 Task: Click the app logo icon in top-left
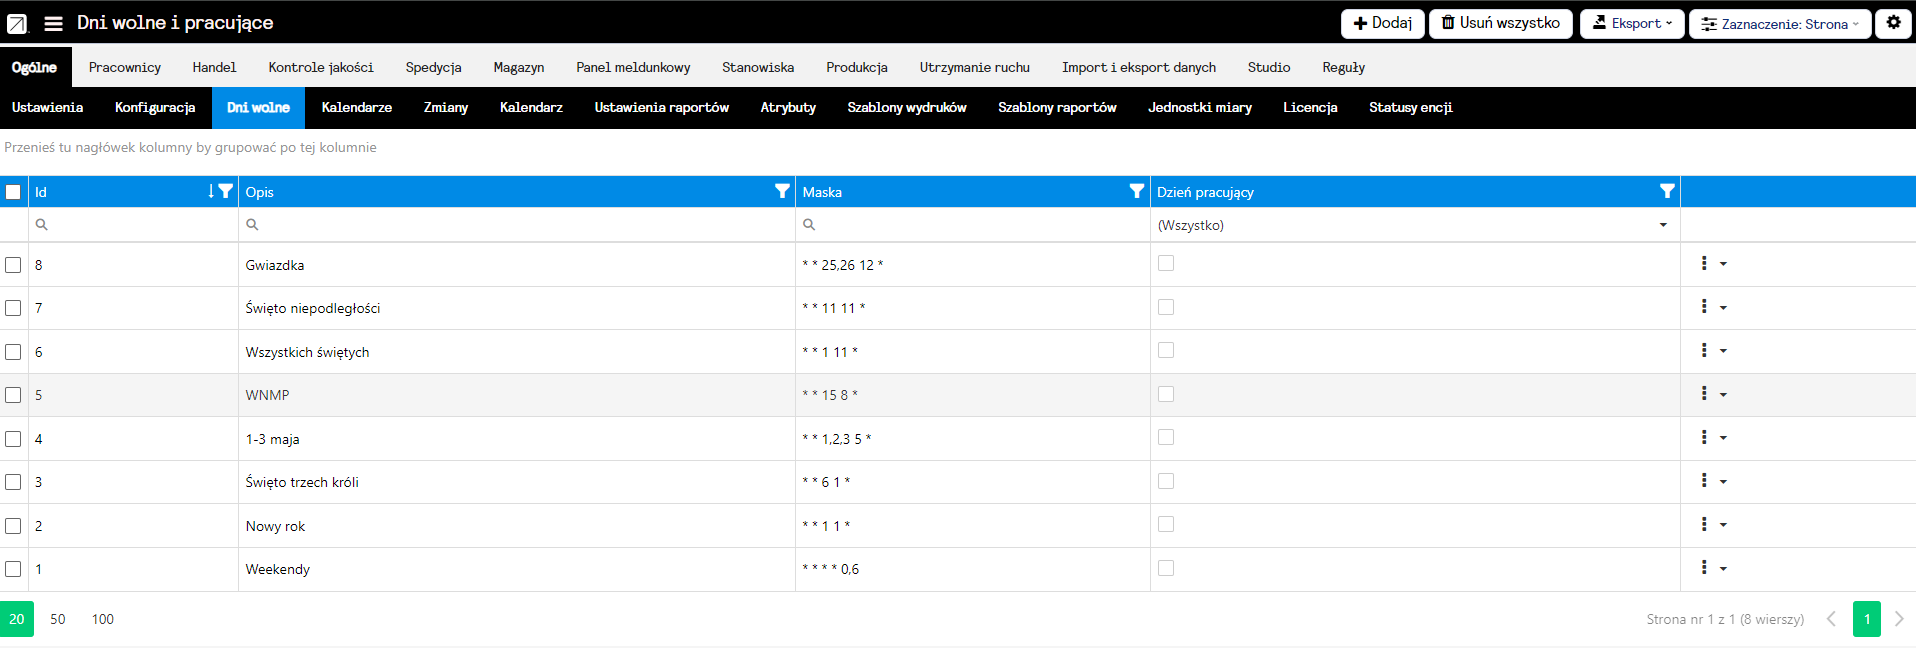click(x=17, y=23)
